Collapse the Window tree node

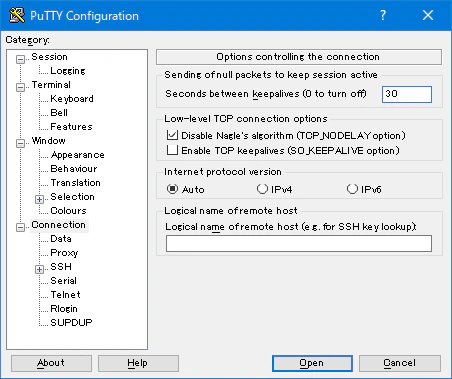pyautogui.click(x=21, y=143)
